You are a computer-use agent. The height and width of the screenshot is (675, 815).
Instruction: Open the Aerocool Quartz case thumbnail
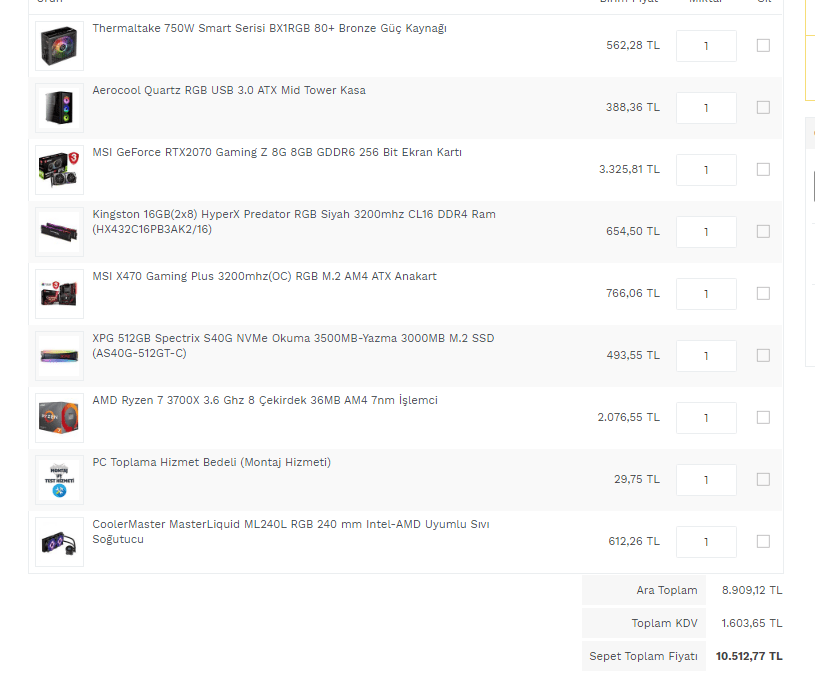(x=59, y=108)
